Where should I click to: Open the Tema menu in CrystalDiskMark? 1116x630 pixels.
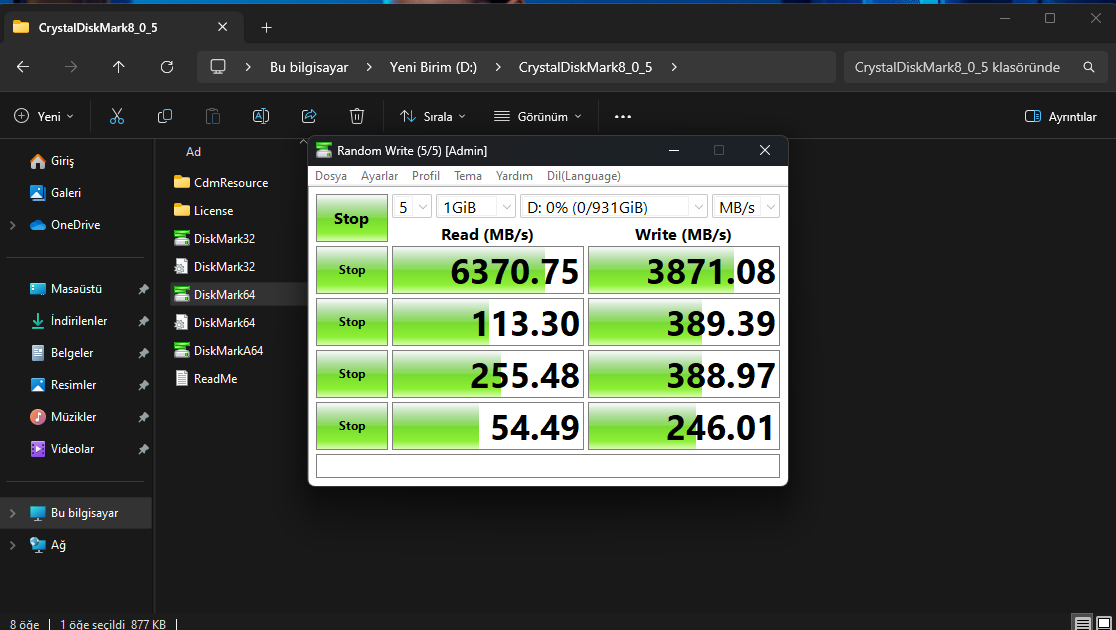(x=468, y=176)
